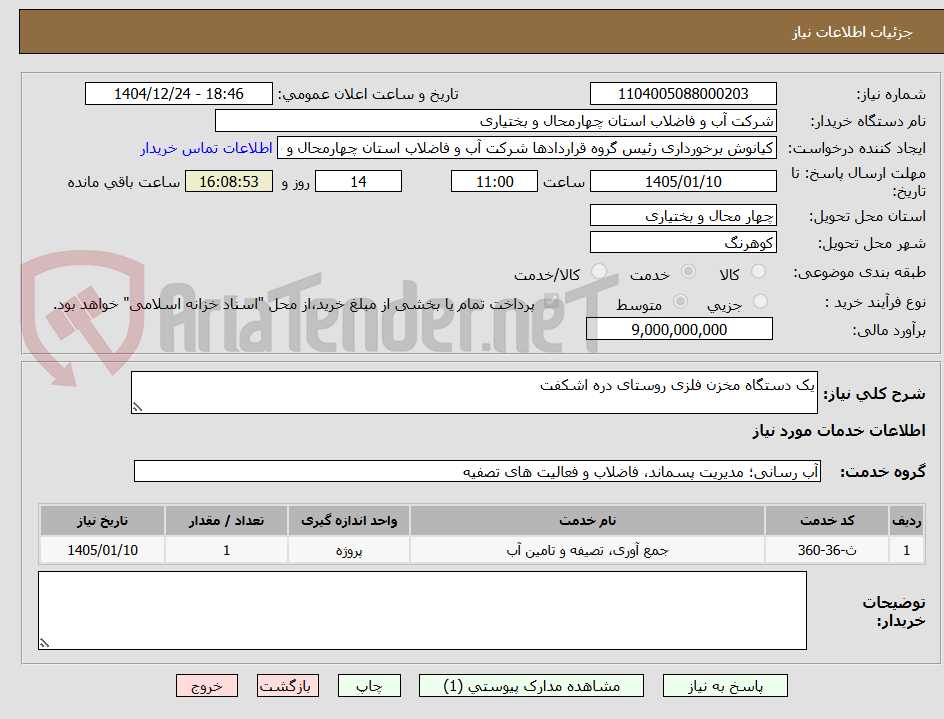Select the کالا radio button
The width and height of the screenshot is (944, 719).
(758, 272)
